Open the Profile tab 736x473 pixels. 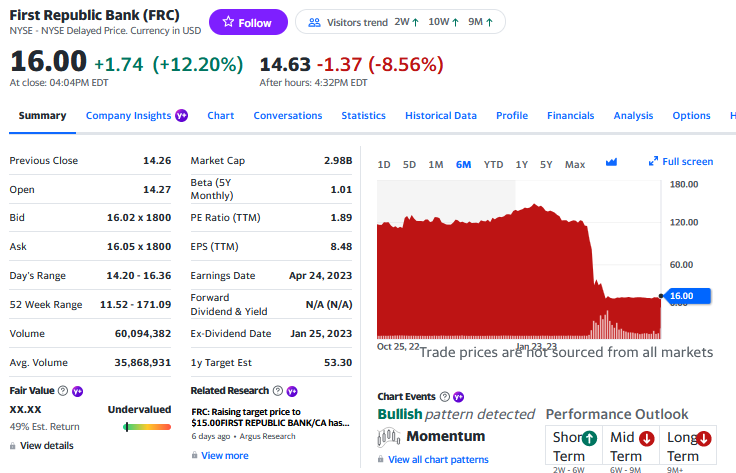(x=512, y=115)
